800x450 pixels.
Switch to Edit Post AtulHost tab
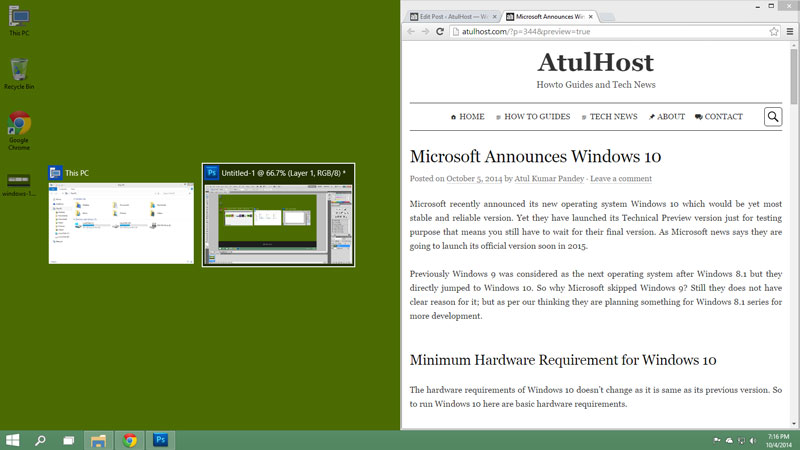[x=453, y=17]
